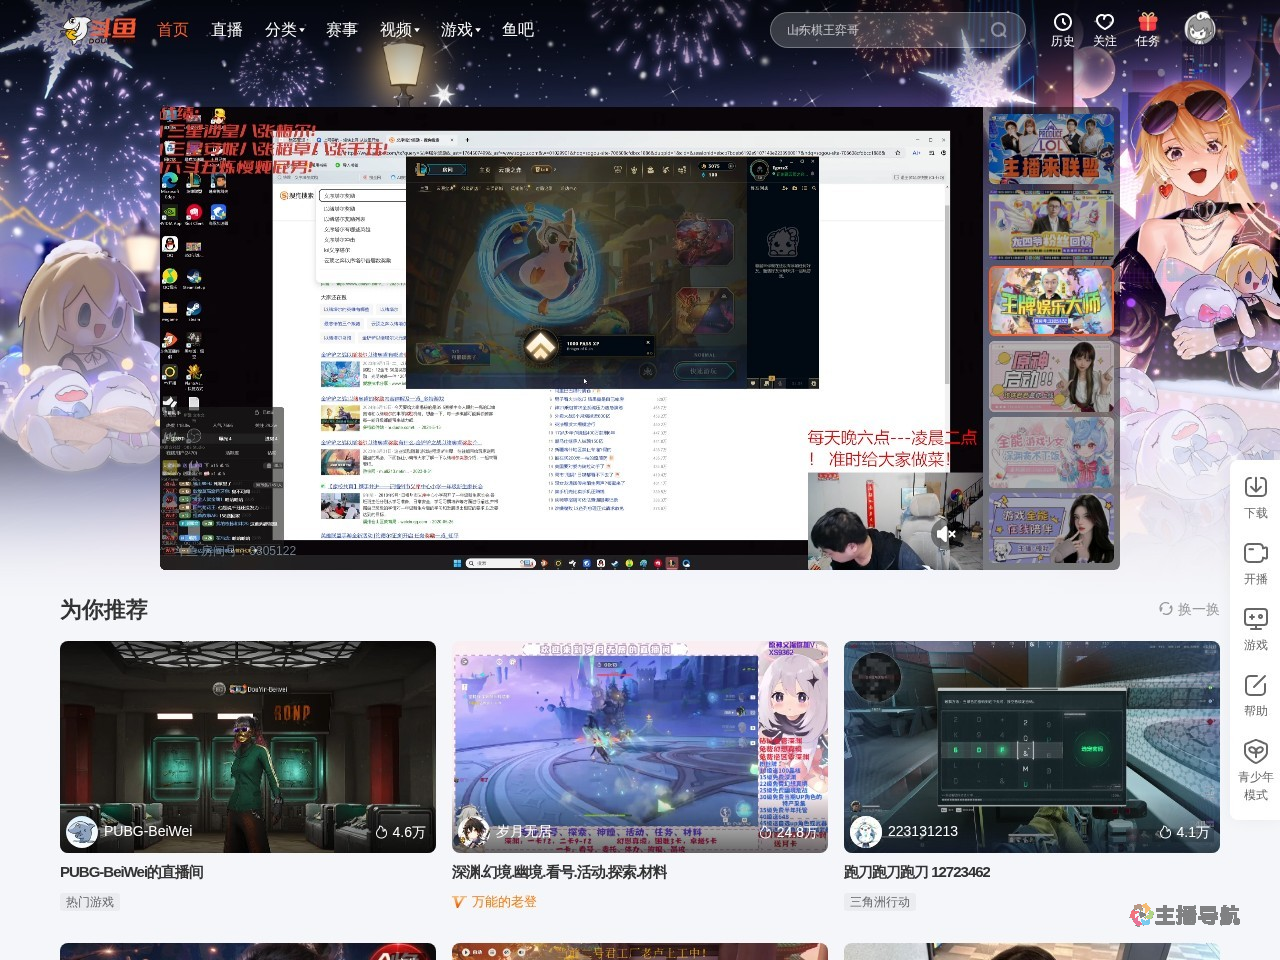Open the 任务 gift icon
Viewport: 1280px width, 960px height.
tap(1147, 23)
